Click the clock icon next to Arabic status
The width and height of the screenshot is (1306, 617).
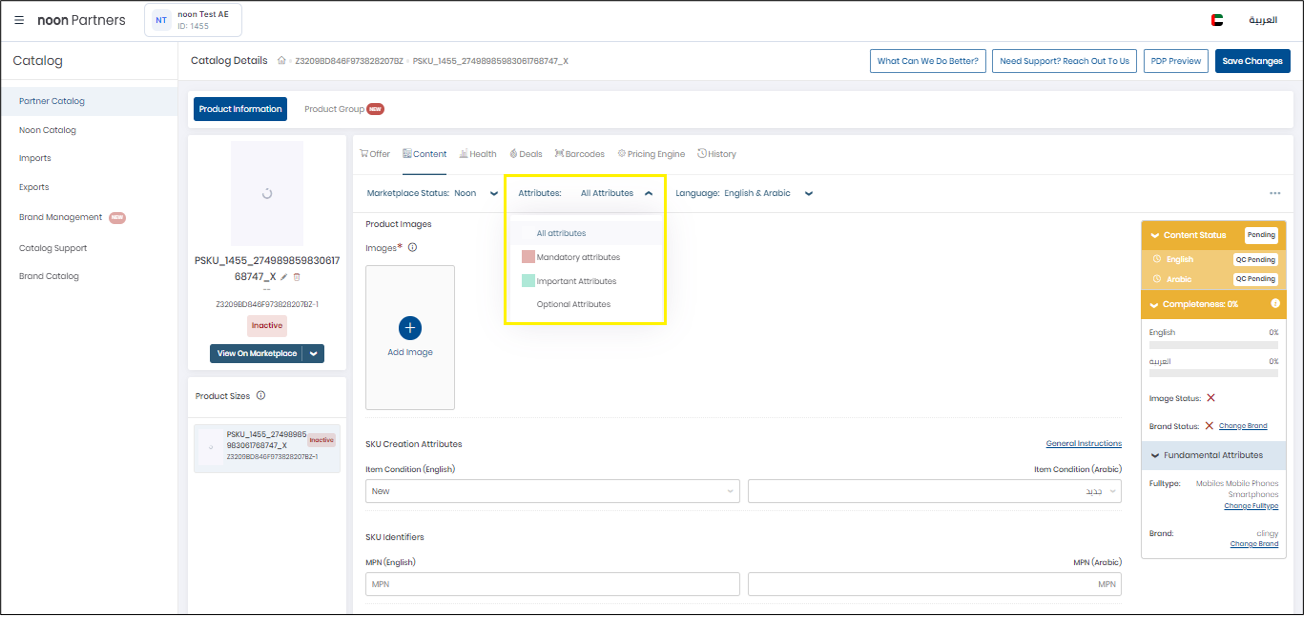(x=1157, y=279)
